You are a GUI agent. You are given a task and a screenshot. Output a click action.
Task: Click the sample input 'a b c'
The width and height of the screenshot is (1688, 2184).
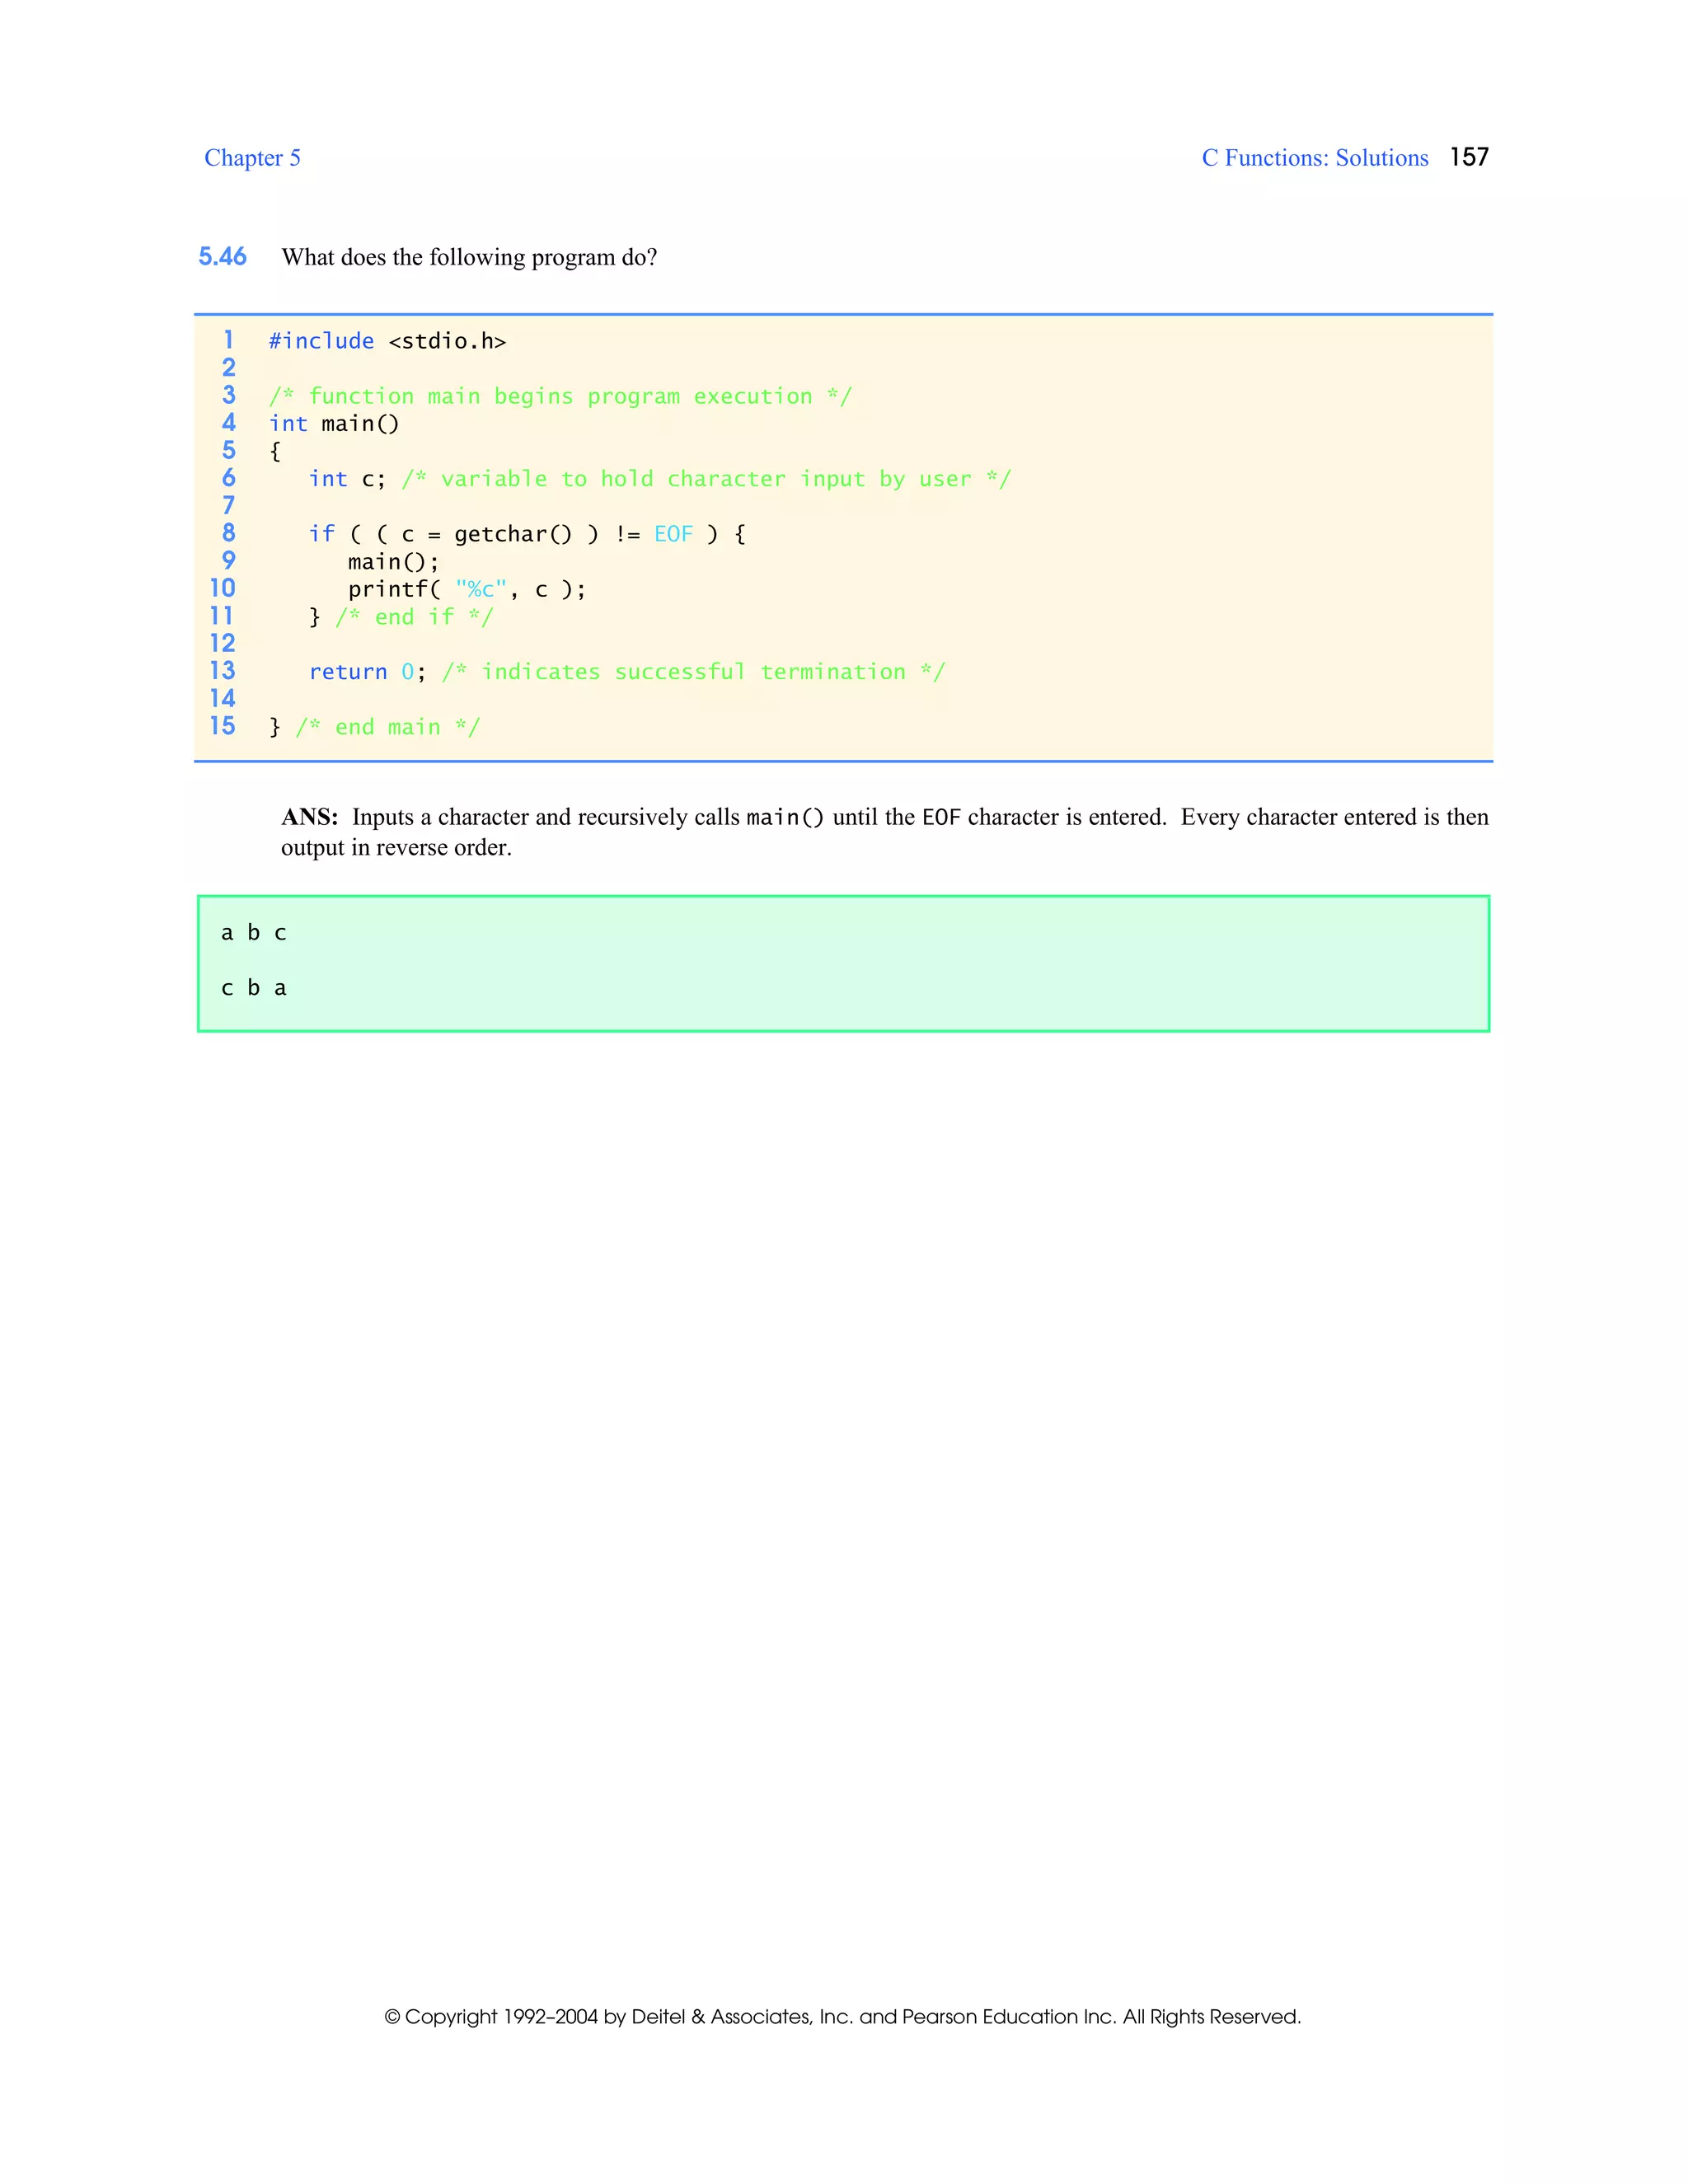254,933
